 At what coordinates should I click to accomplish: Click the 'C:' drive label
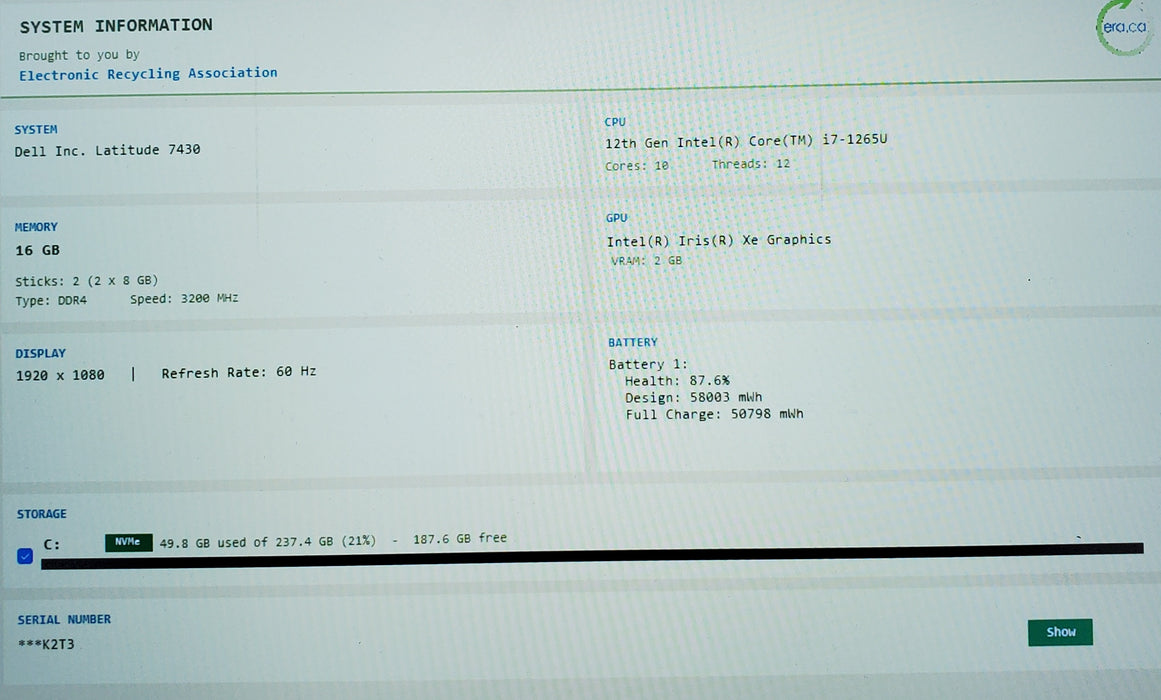coord(51,544)
